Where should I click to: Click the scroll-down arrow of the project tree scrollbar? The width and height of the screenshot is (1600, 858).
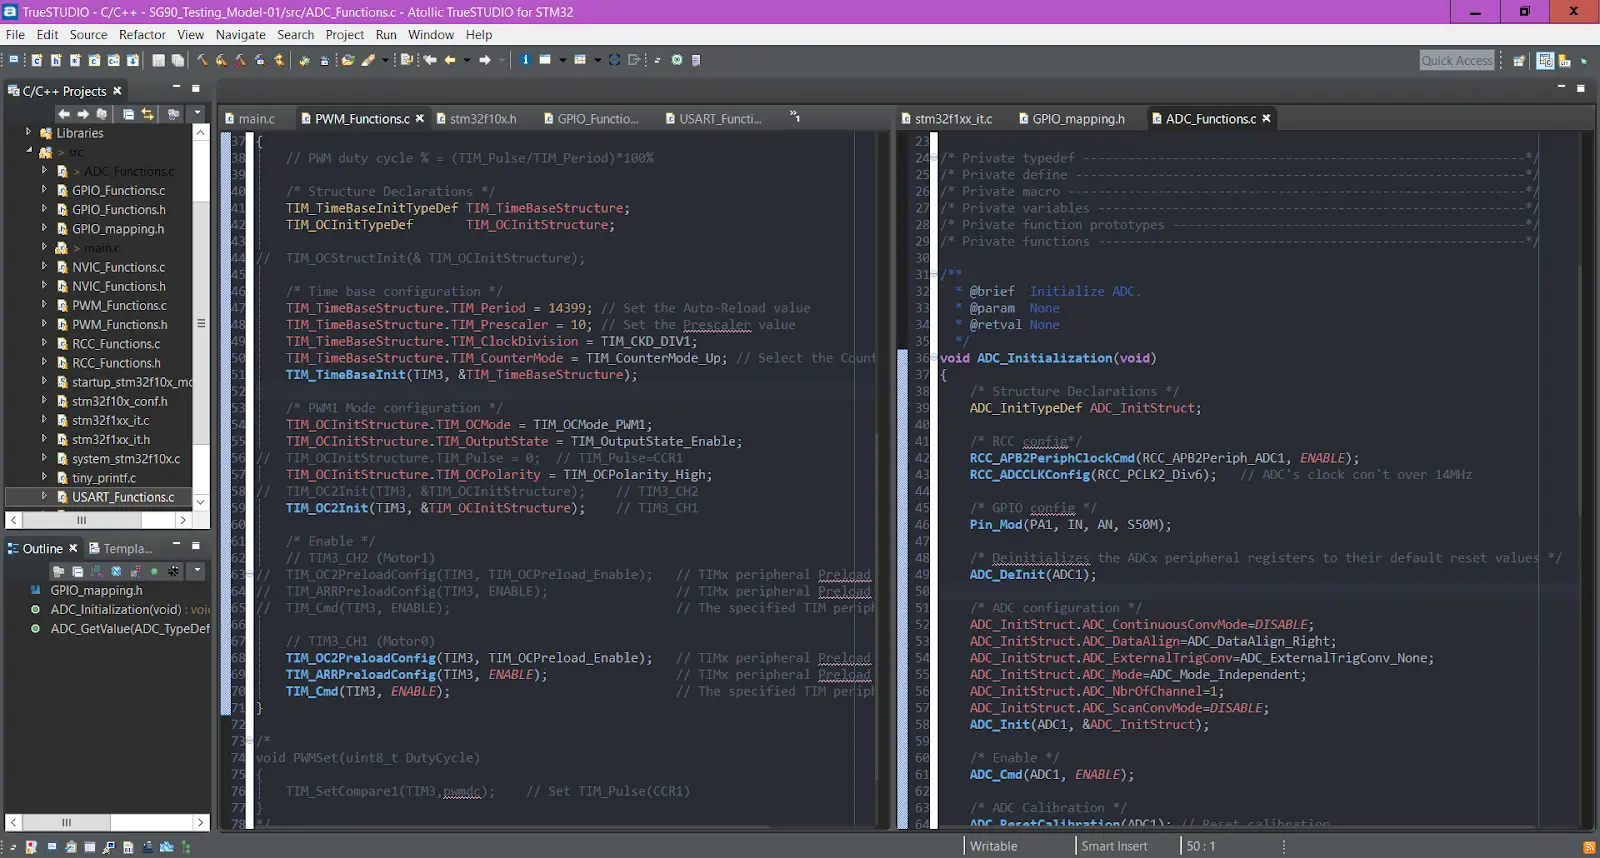(200, 502)
